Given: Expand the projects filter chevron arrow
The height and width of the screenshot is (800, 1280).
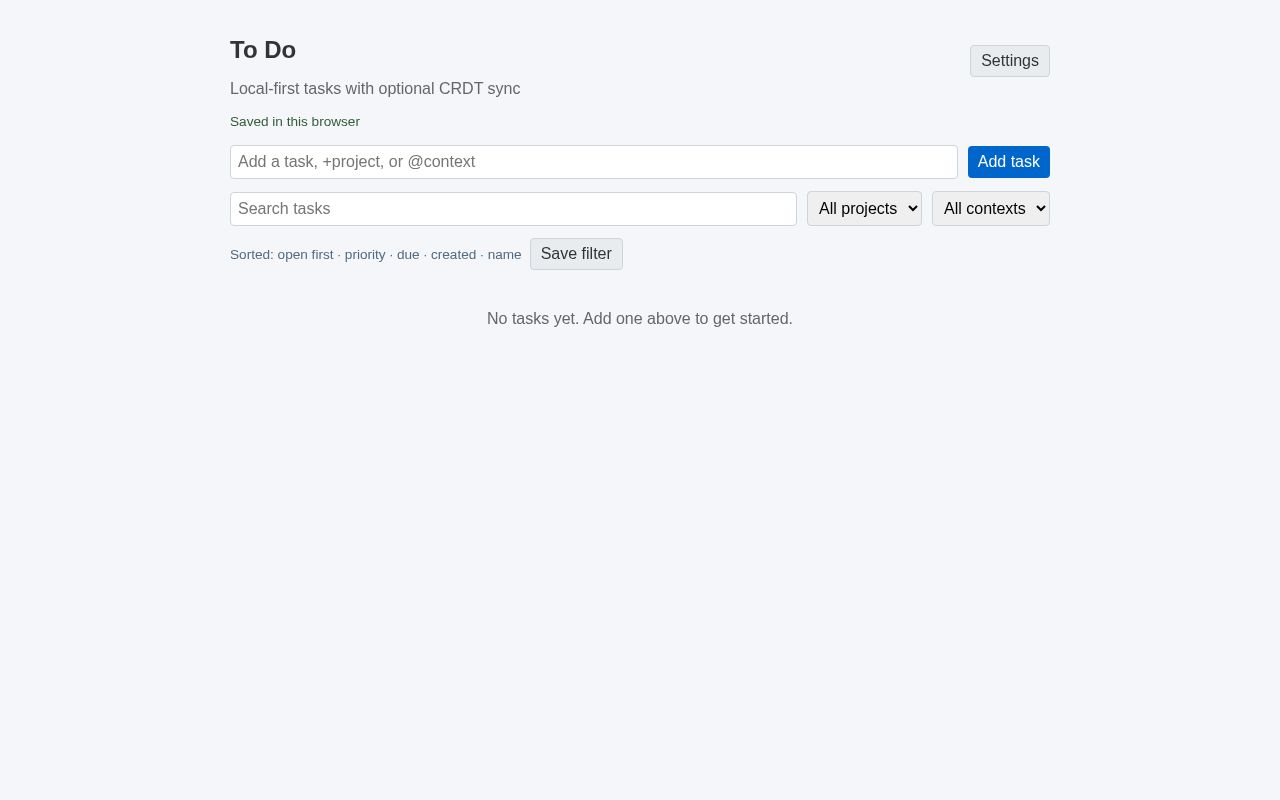Looking at the screenshot, I should (911, 209).
